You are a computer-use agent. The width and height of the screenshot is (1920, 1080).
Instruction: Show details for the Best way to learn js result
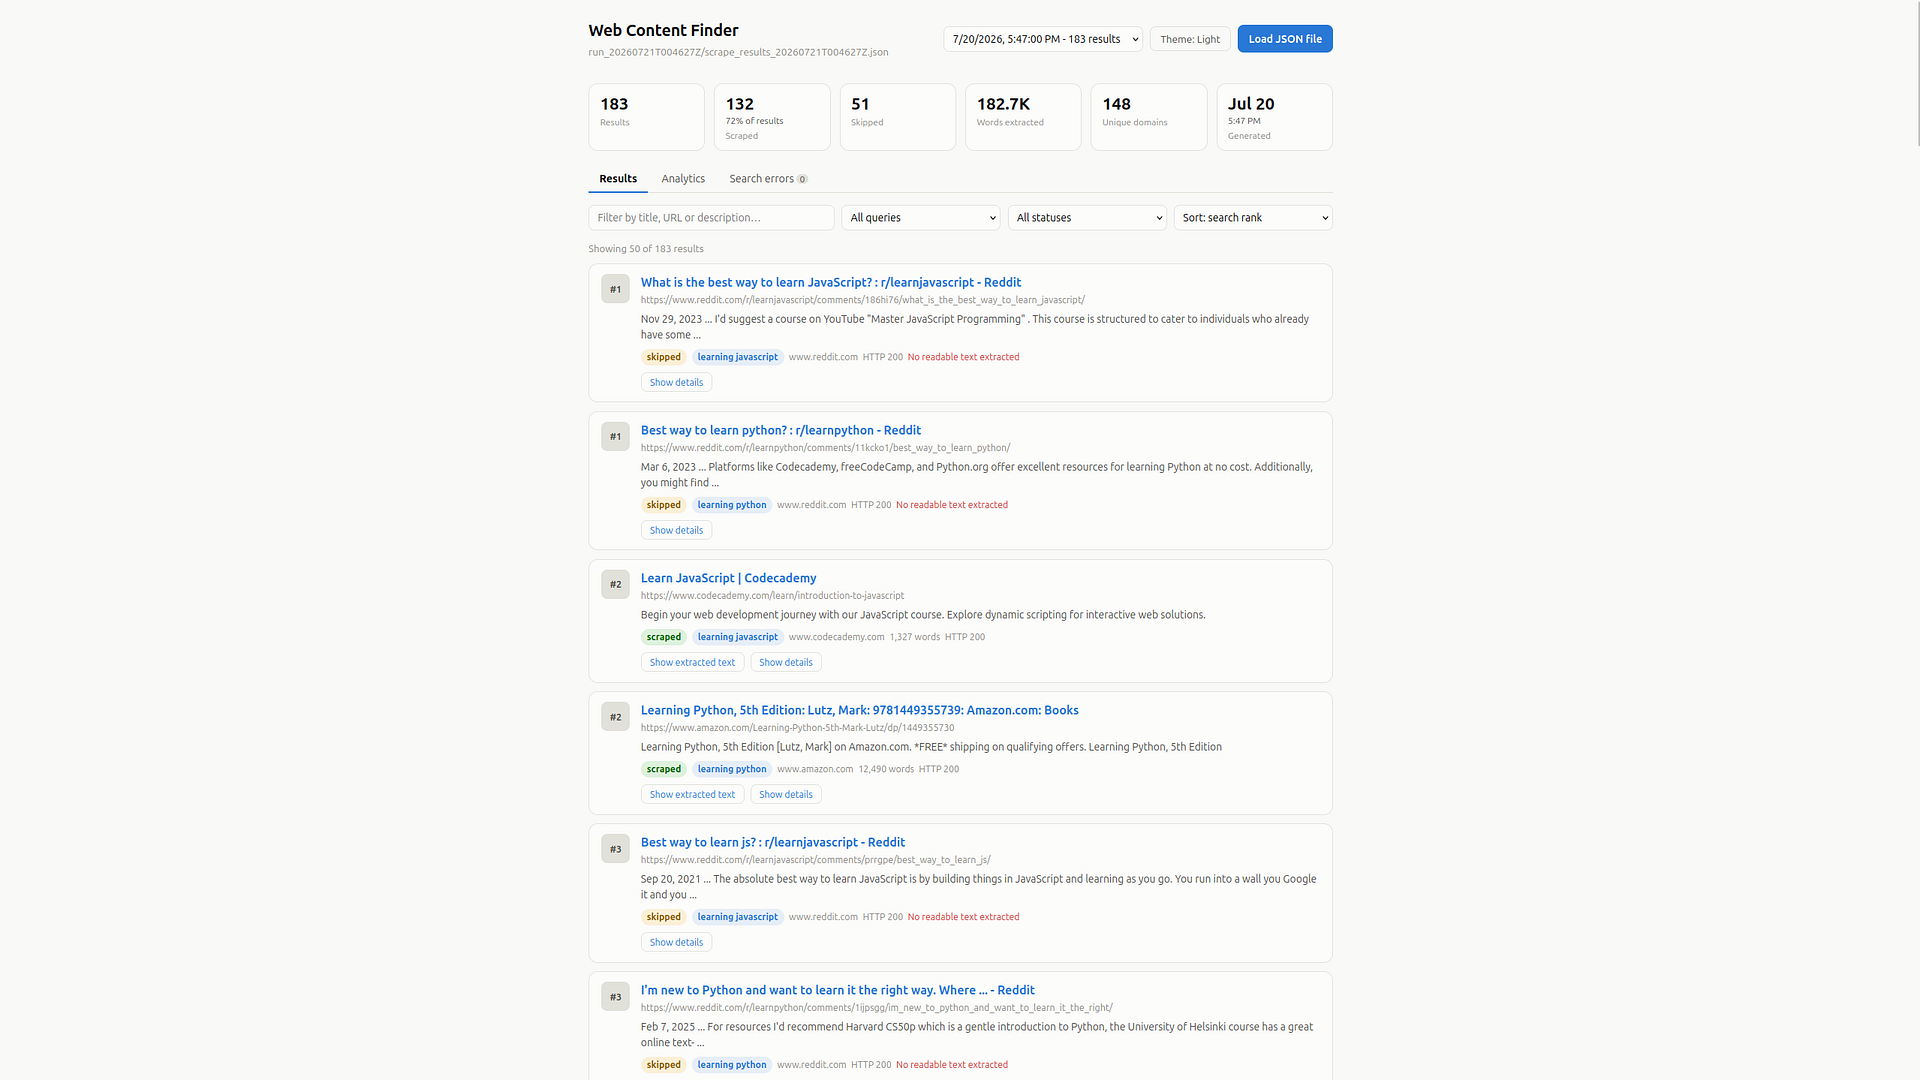(676, 943)
